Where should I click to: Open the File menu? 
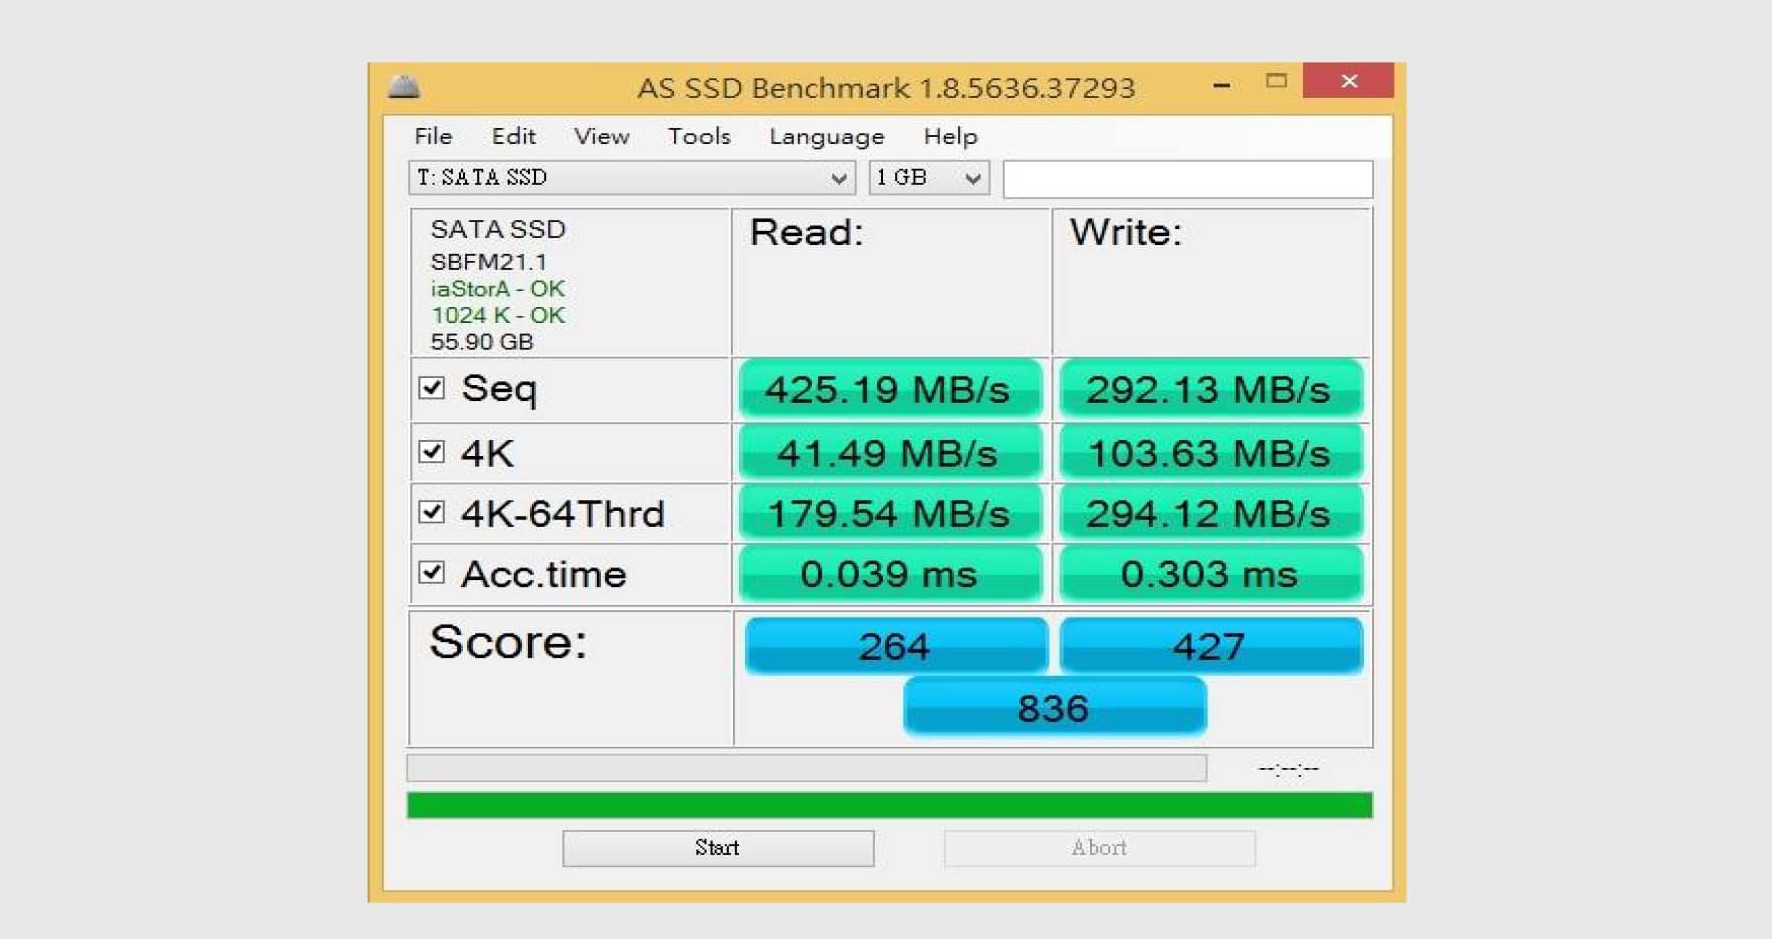coord(432,136)
